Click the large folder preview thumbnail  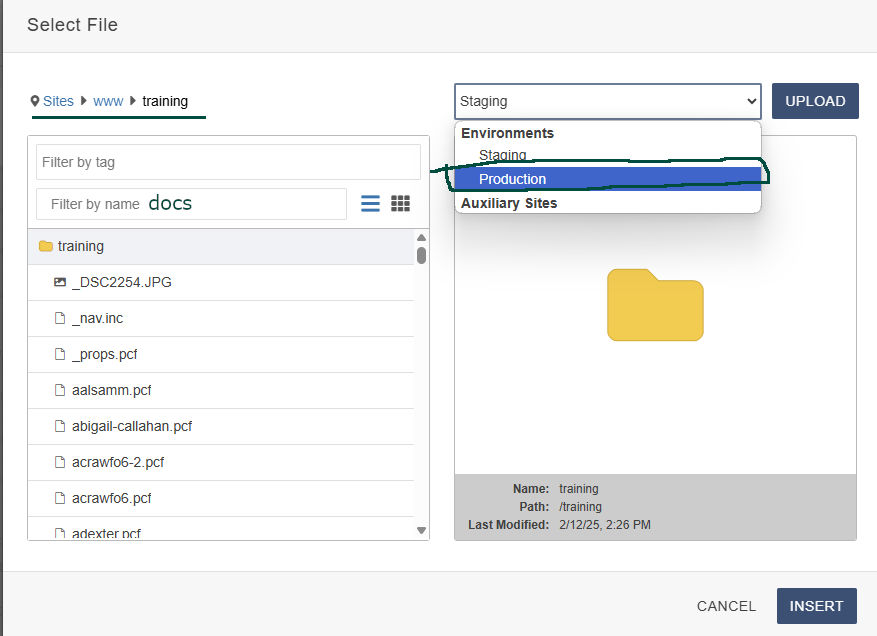[655, 305]
